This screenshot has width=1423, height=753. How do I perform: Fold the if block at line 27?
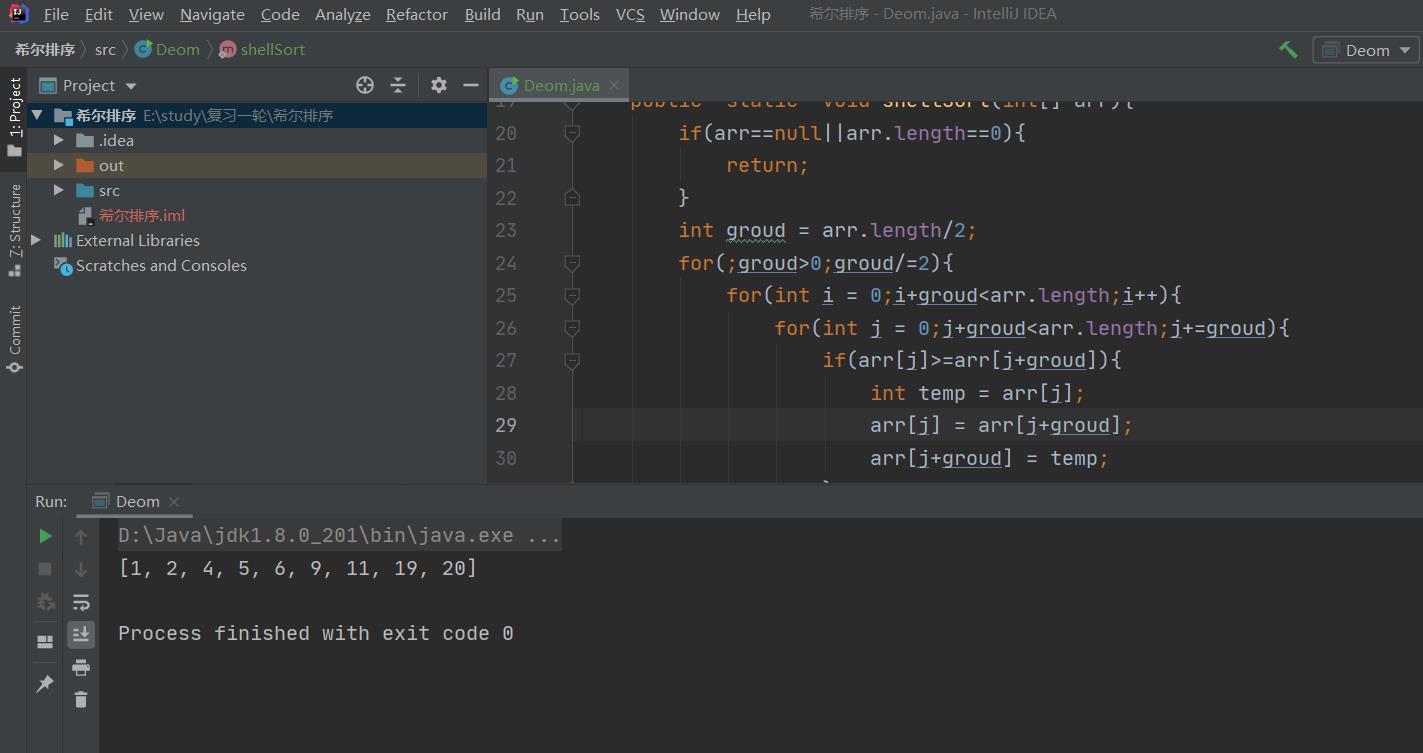point(572,360)
